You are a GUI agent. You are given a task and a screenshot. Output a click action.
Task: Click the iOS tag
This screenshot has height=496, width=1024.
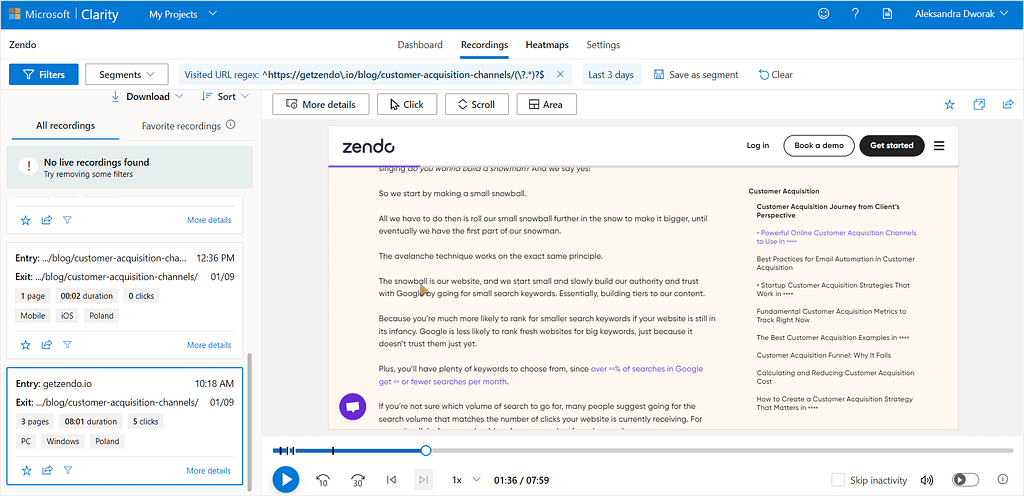point(69,315)
